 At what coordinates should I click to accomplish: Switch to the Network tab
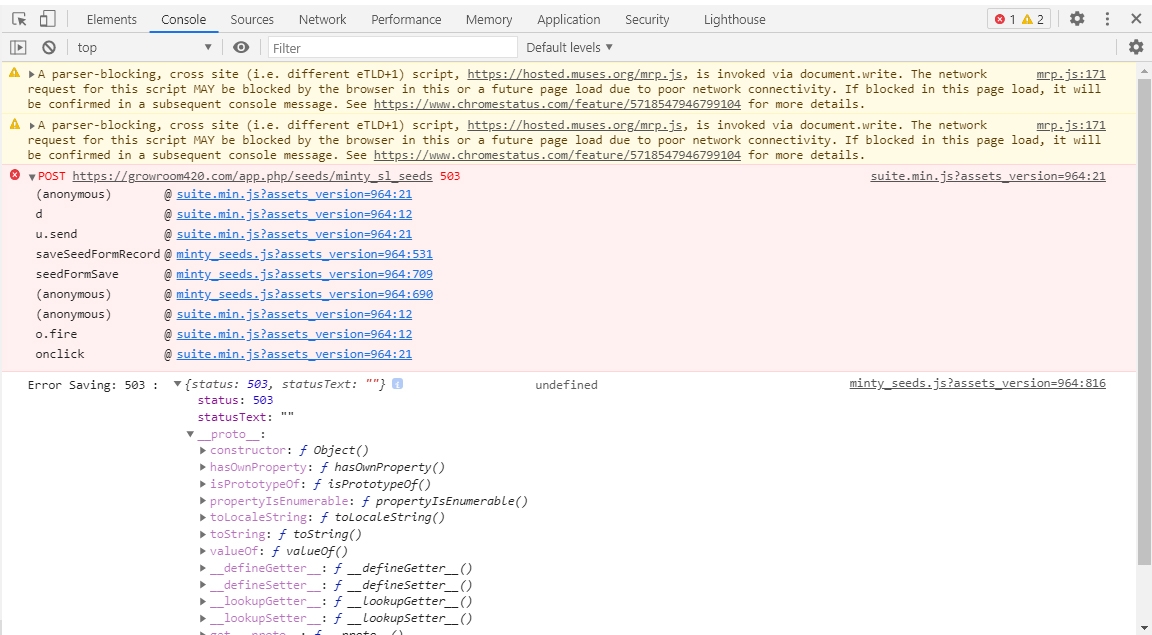click(x=322, y=19)
